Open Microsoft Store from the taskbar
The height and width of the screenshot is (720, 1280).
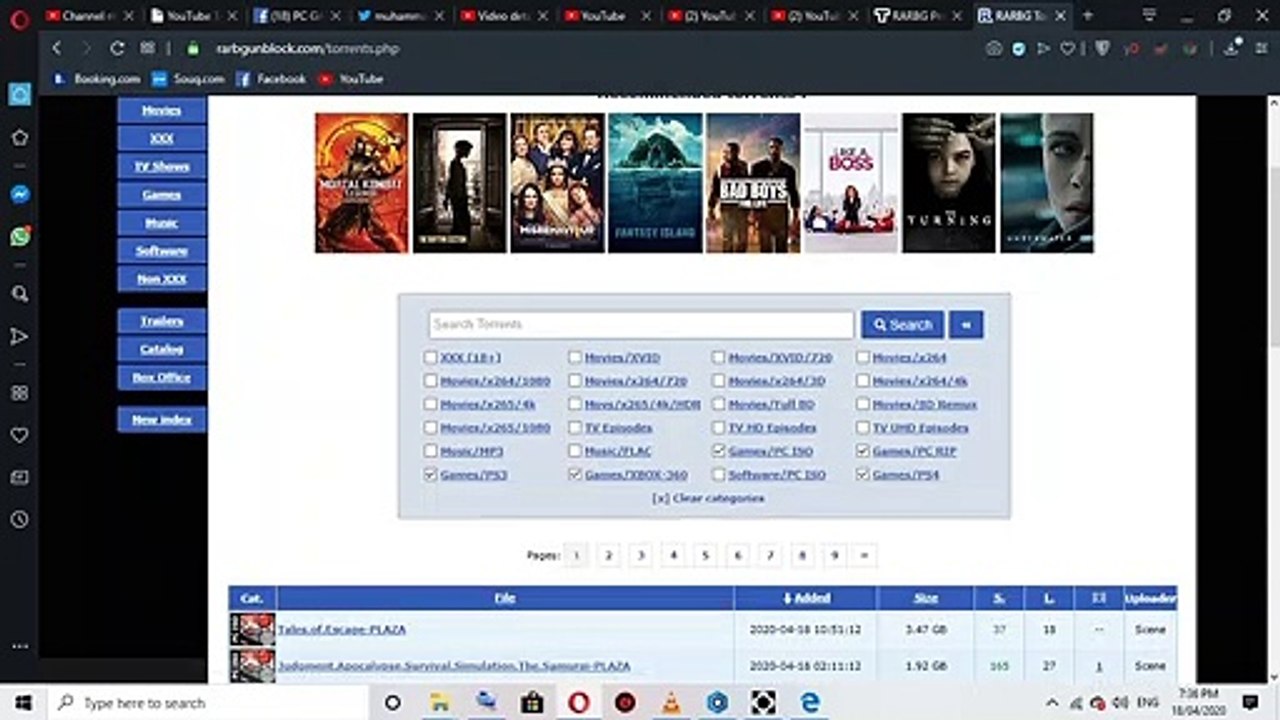point(532,703)
